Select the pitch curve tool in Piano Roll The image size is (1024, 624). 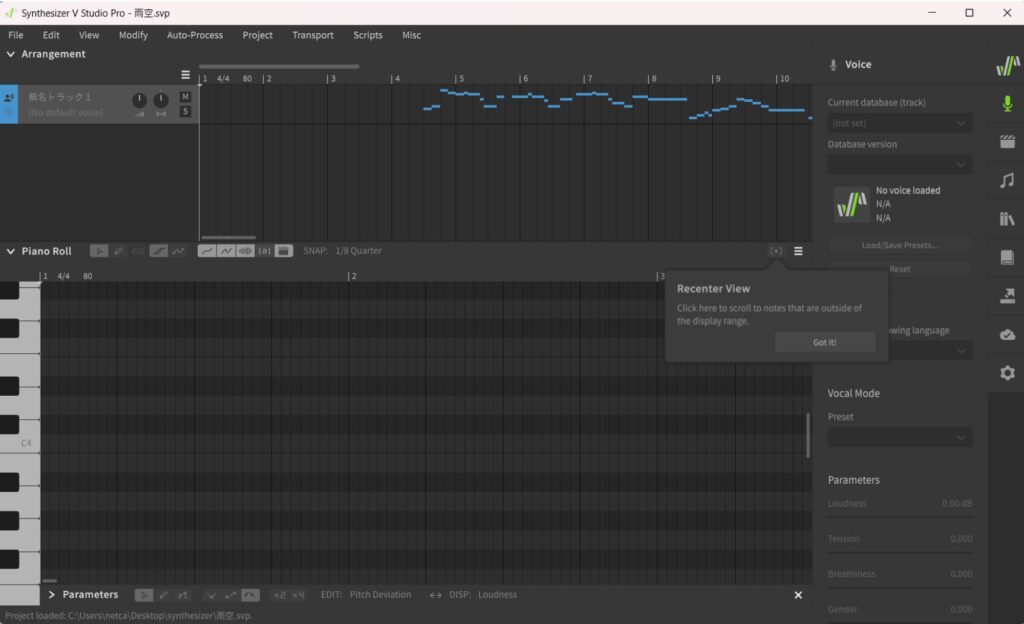pyautogui.click(x=178, y=251)
